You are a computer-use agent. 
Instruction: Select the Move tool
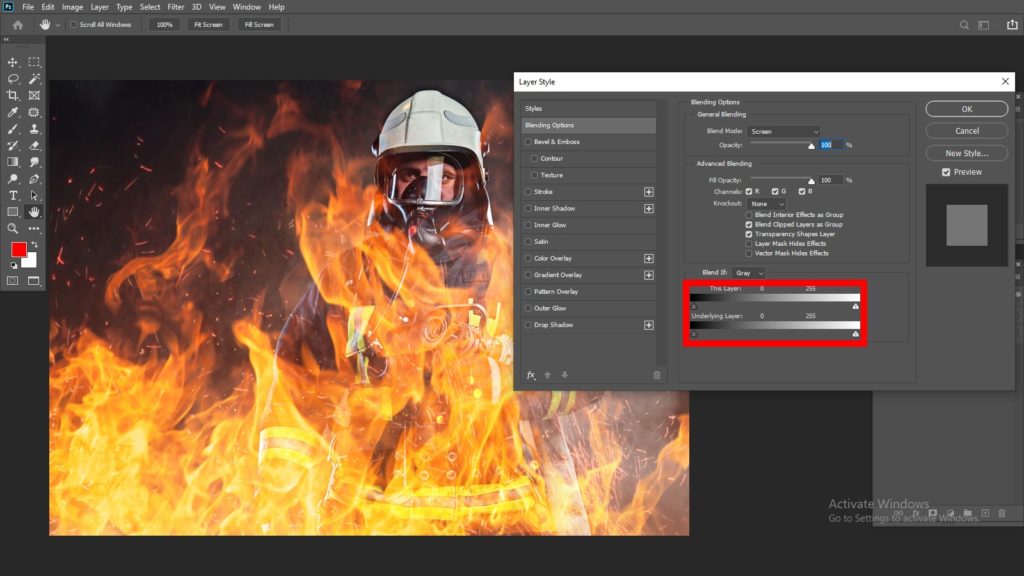coord(12,62)
